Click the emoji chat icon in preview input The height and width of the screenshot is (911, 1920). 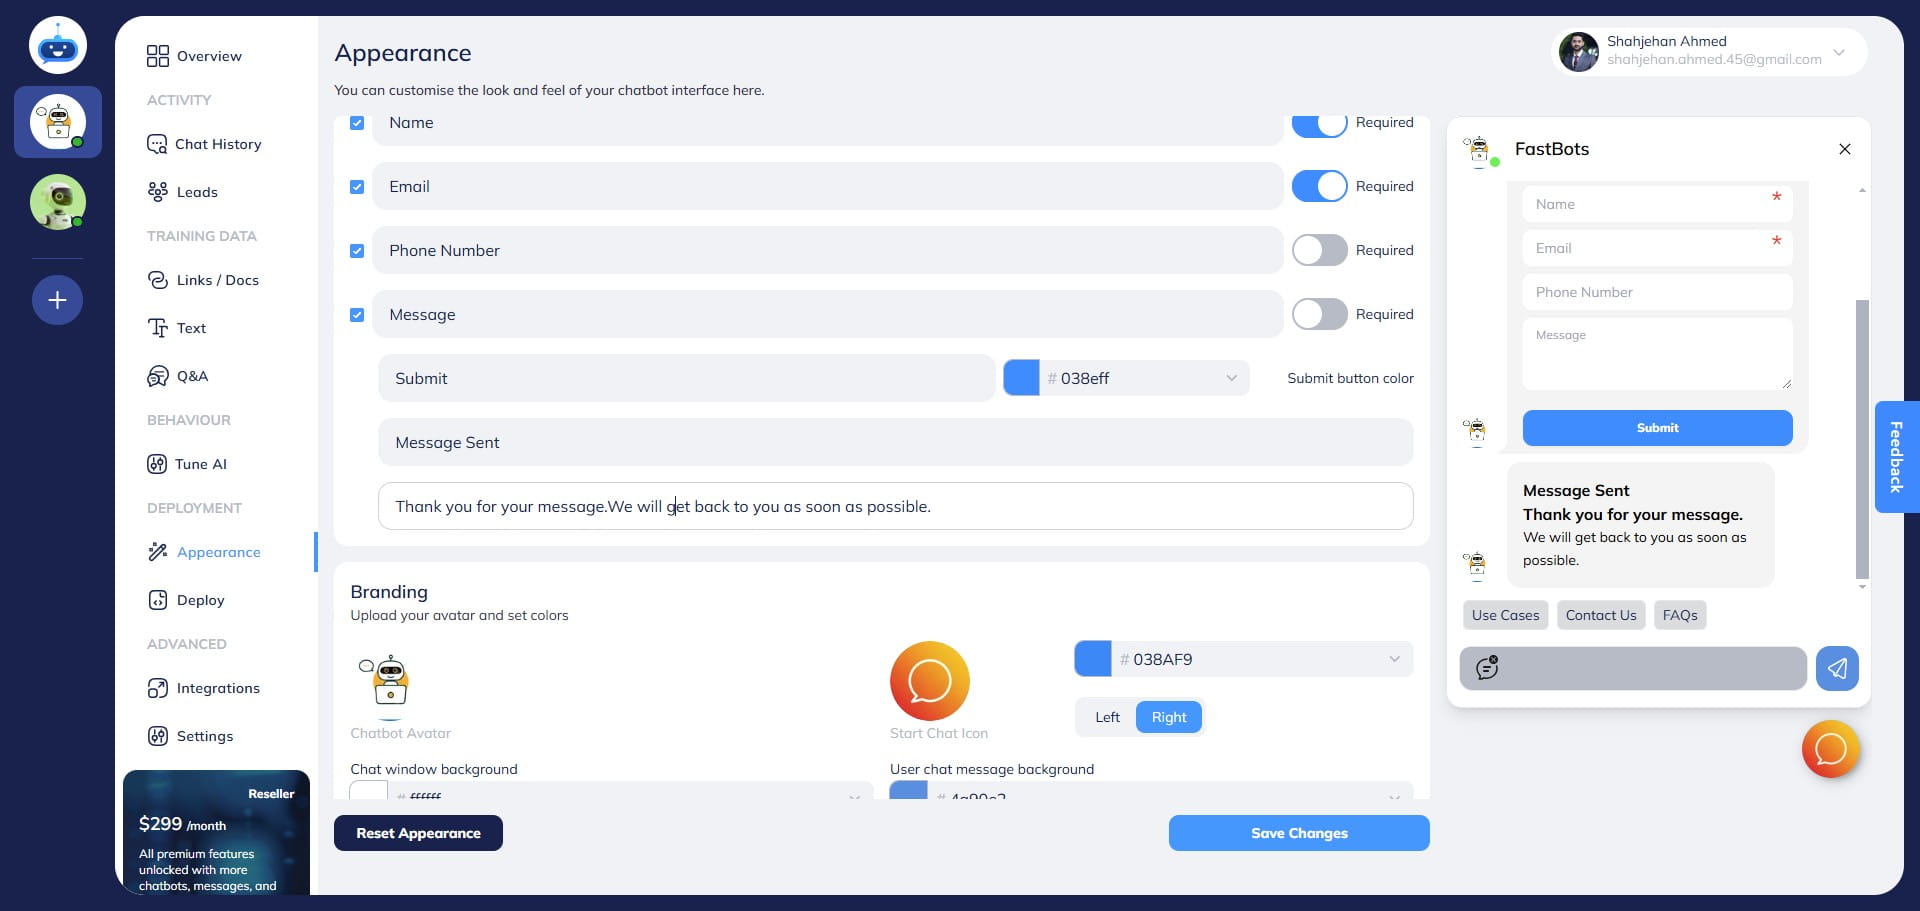pyautogui.click(x=1487, y=668)
